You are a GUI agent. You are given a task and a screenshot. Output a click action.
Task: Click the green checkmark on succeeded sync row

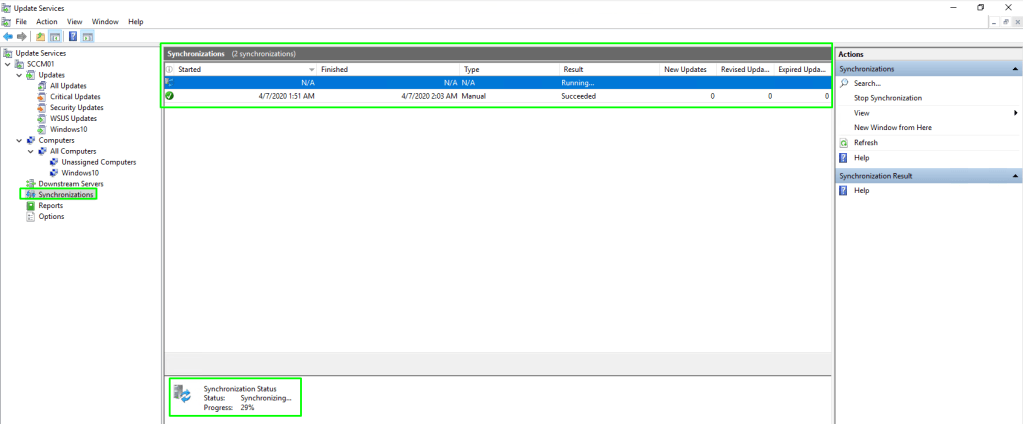[x=170, y=96]
